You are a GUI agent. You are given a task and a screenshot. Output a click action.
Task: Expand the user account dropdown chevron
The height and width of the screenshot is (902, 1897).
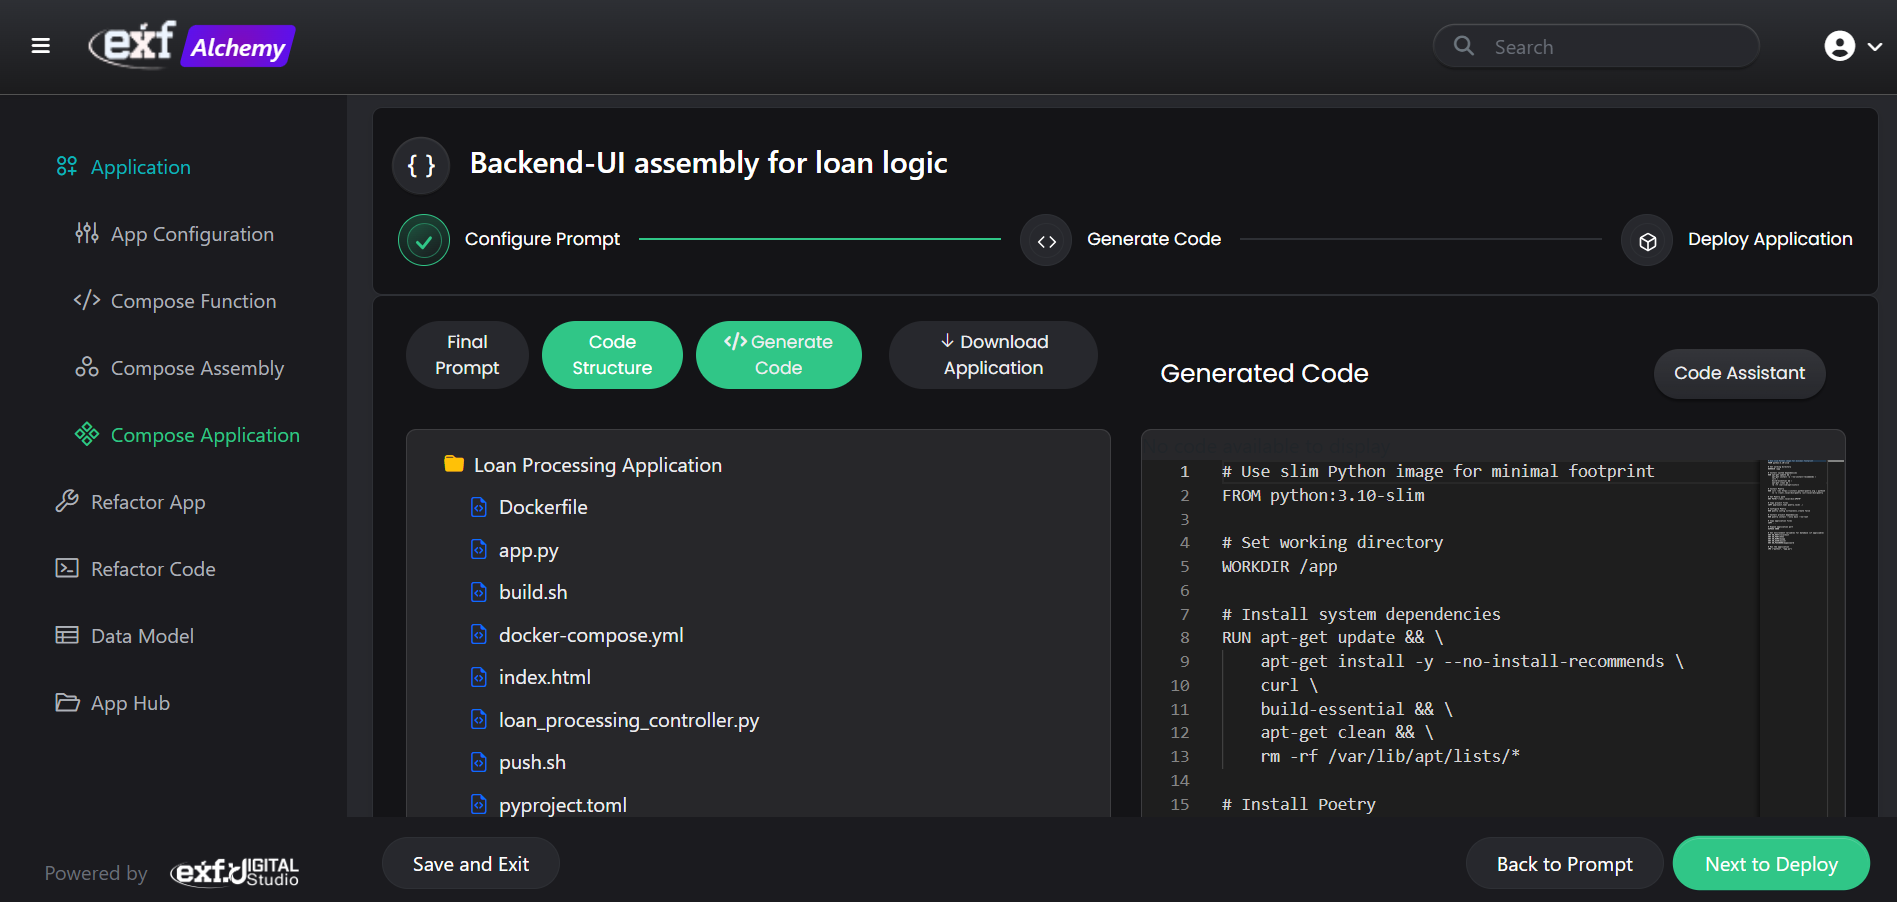click(x=1875, y=47)
